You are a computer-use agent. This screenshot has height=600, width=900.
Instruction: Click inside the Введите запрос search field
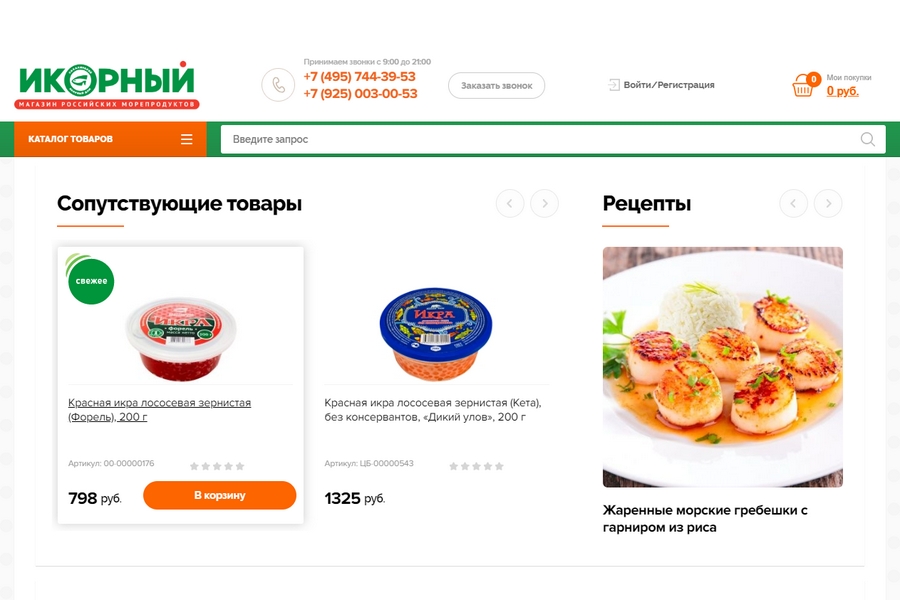point(540,139)
